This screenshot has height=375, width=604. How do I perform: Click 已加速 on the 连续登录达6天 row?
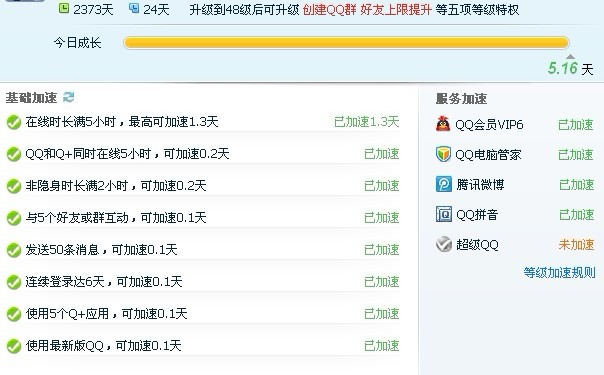(x=382, y=281)
